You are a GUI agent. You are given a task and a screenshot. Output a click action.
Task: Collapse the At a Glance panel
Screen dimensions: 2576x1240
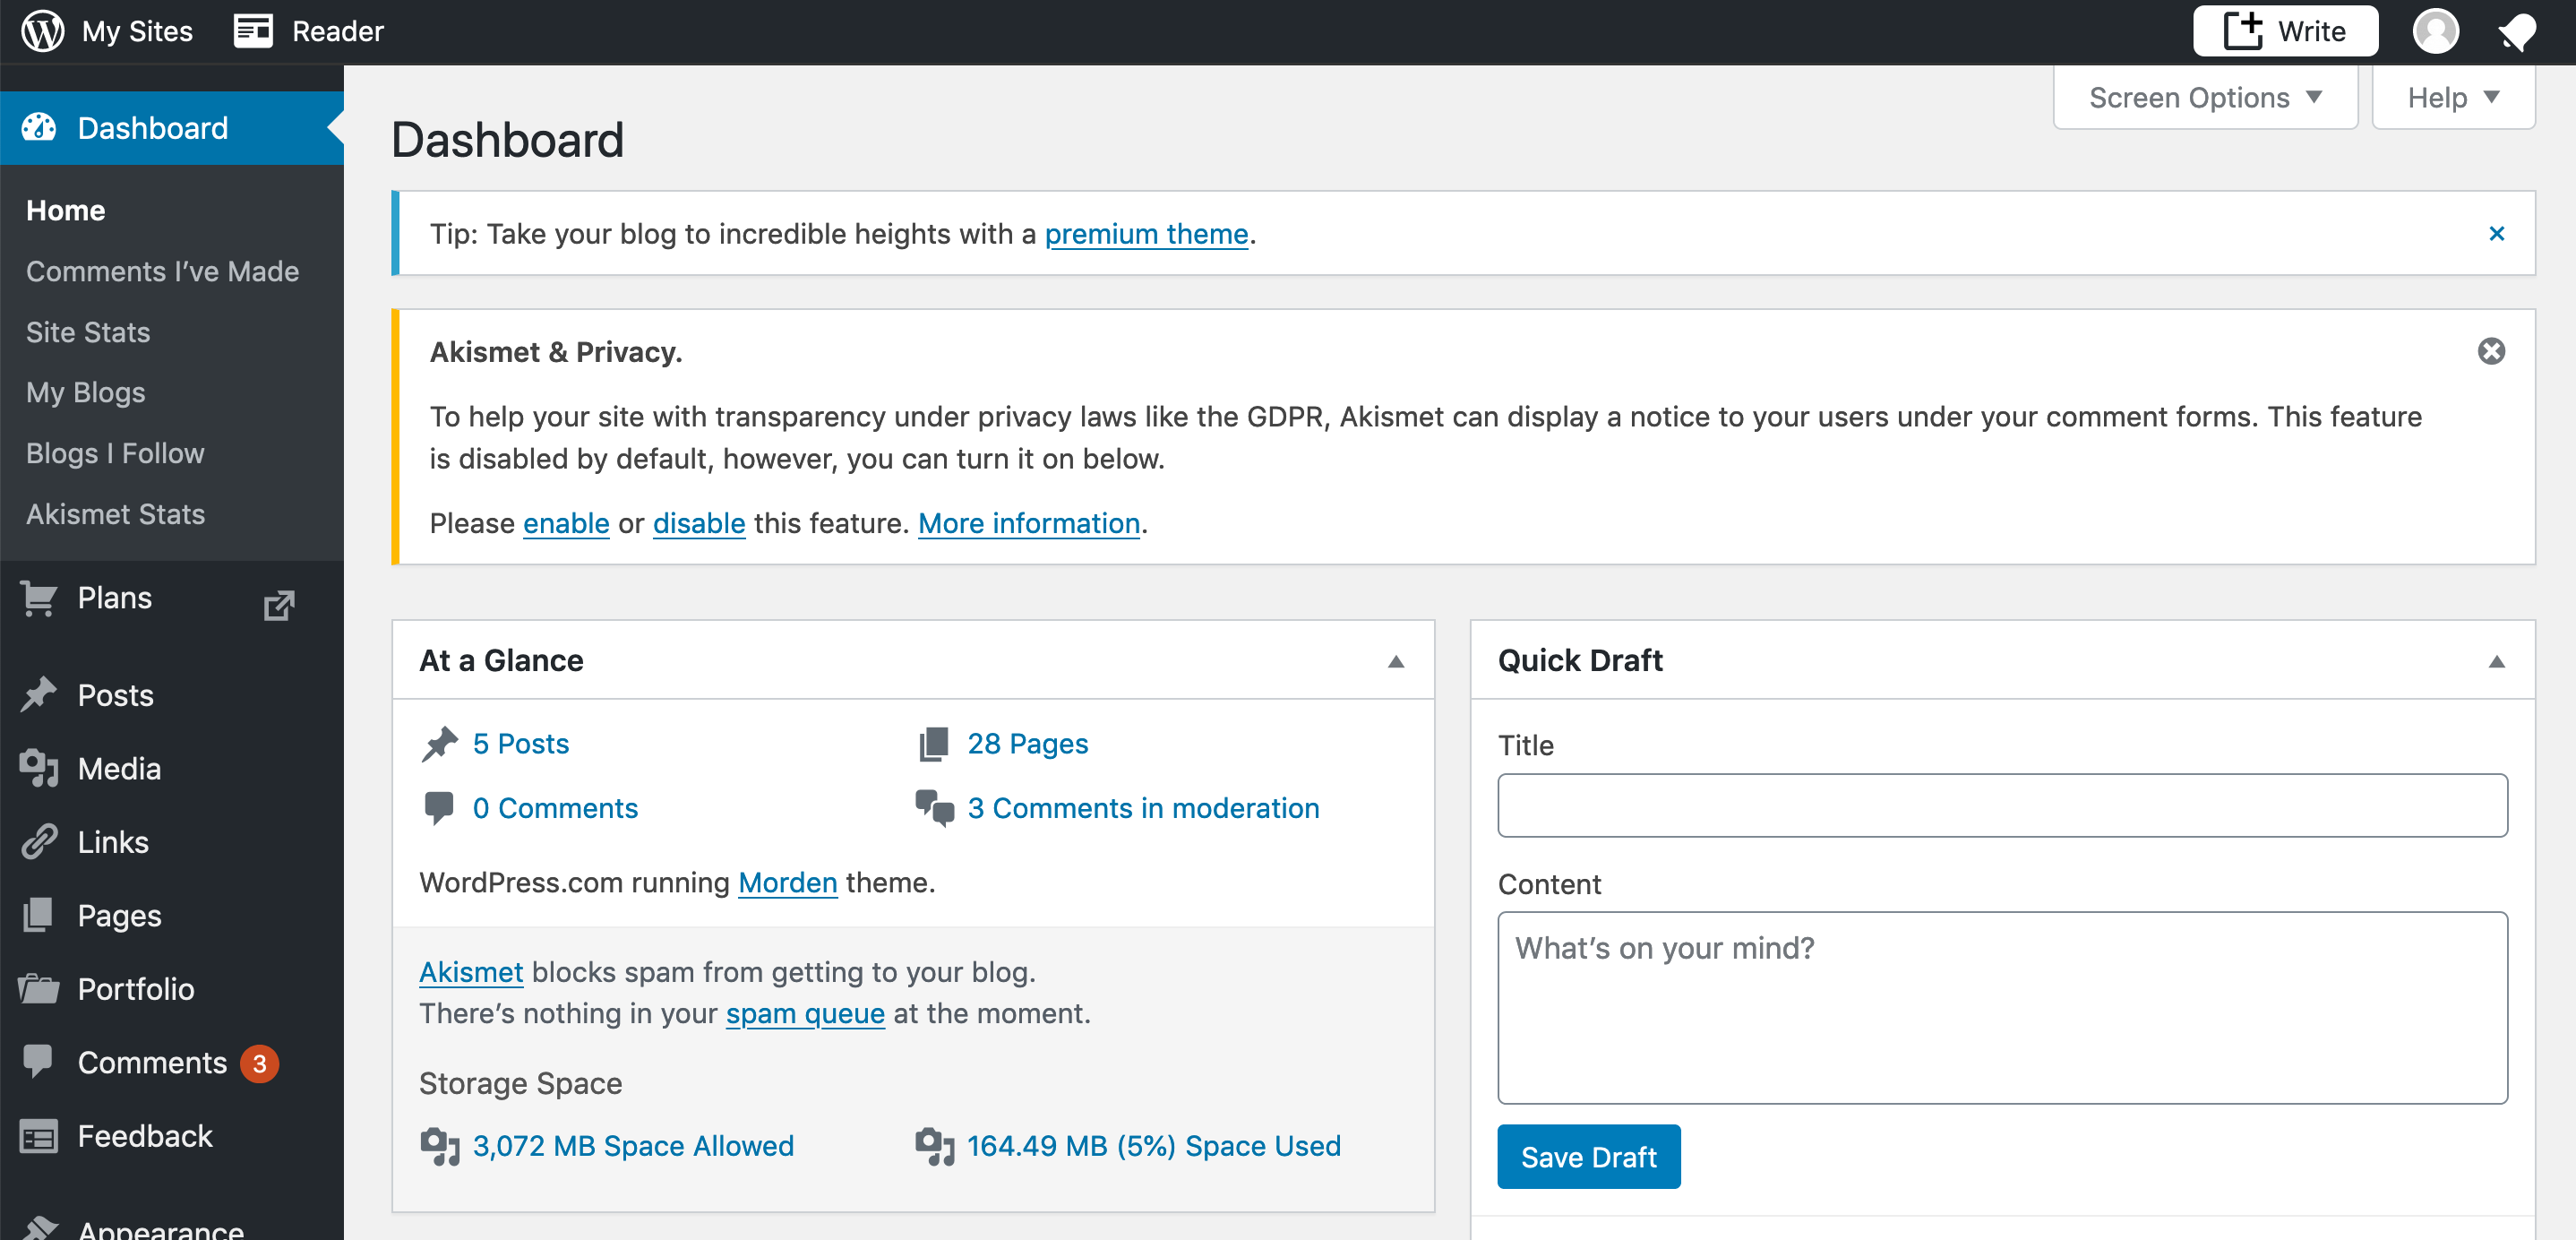[x=1396, y=661]
